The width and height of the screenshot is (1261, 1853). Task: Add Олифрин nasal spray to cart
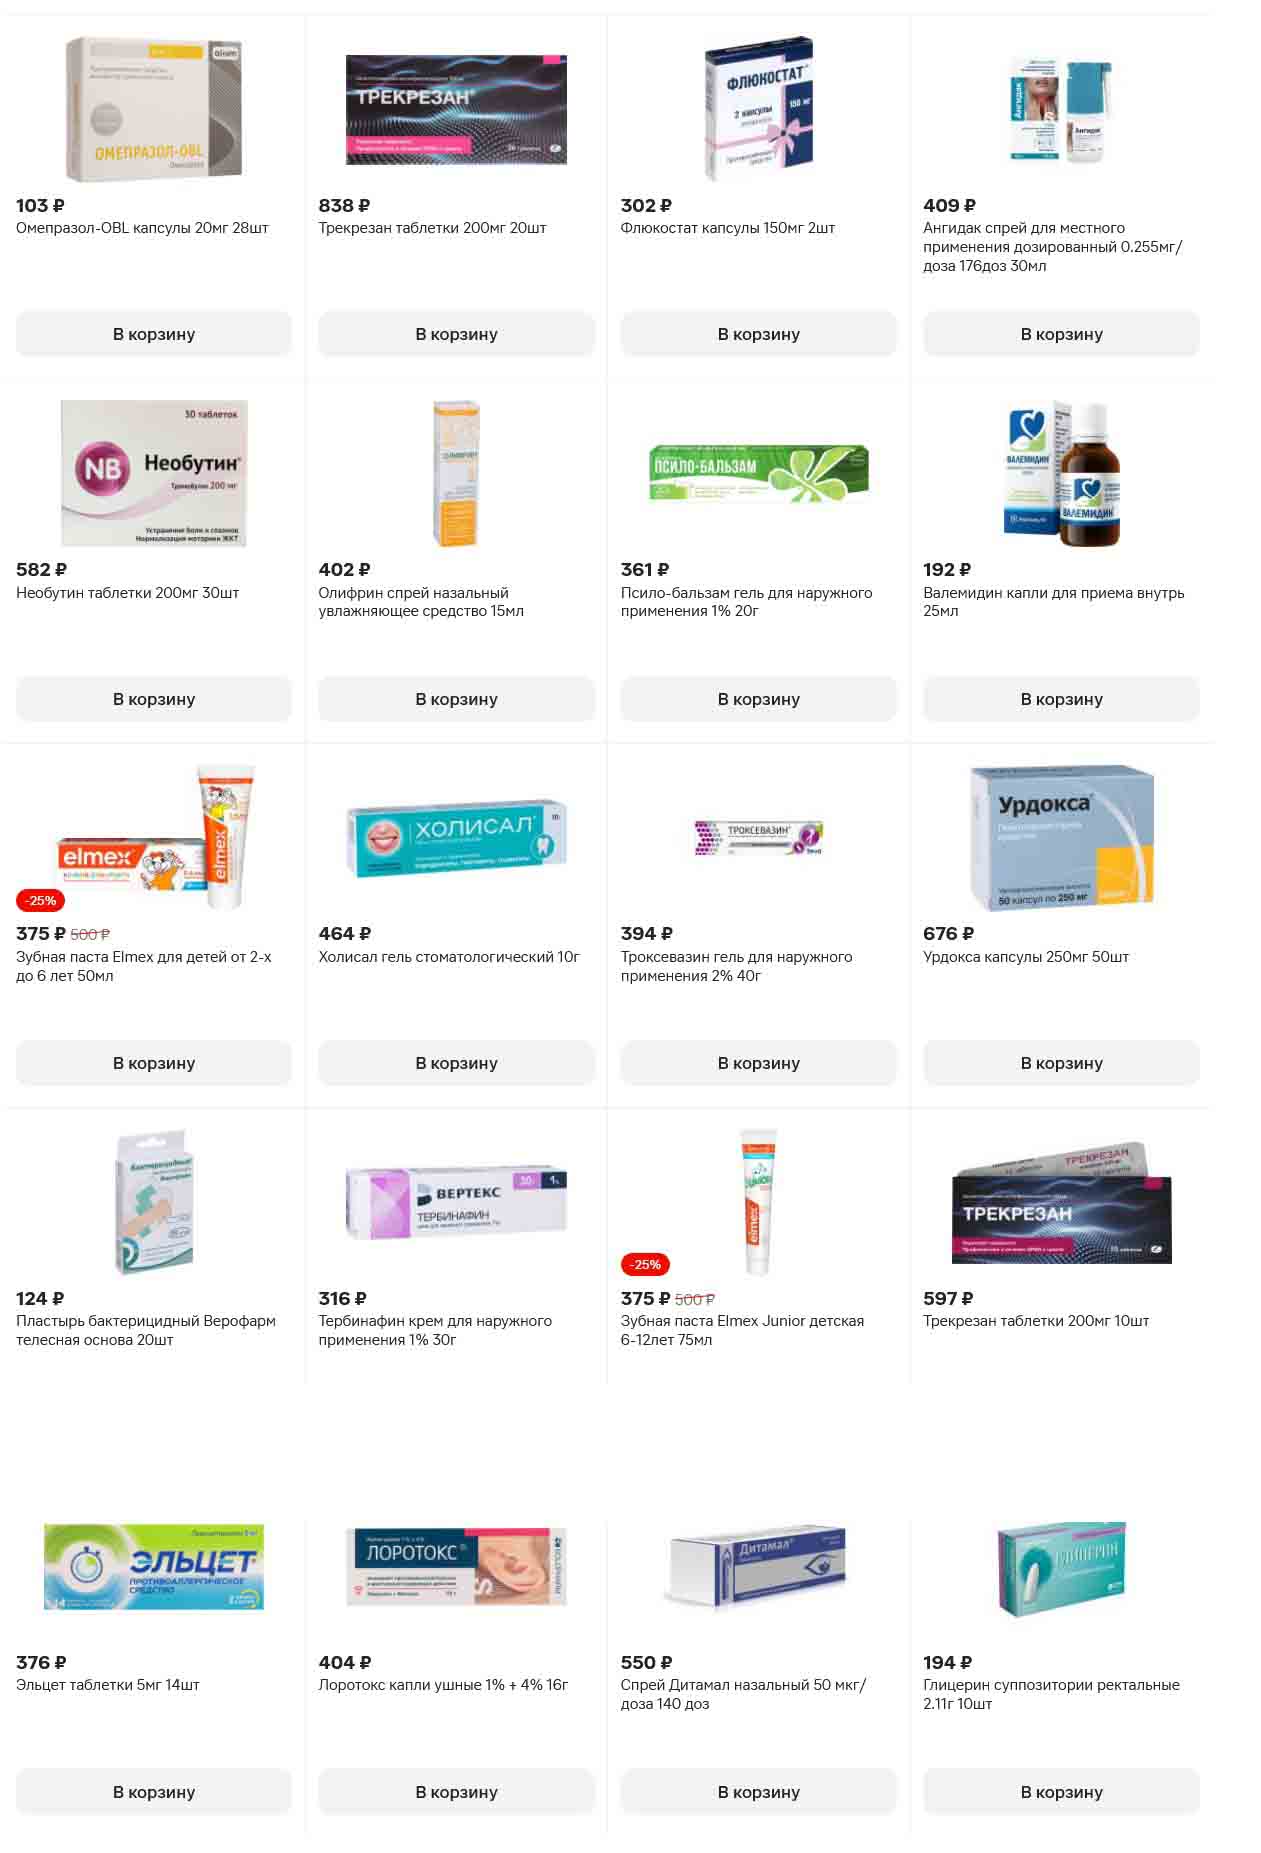456,699
